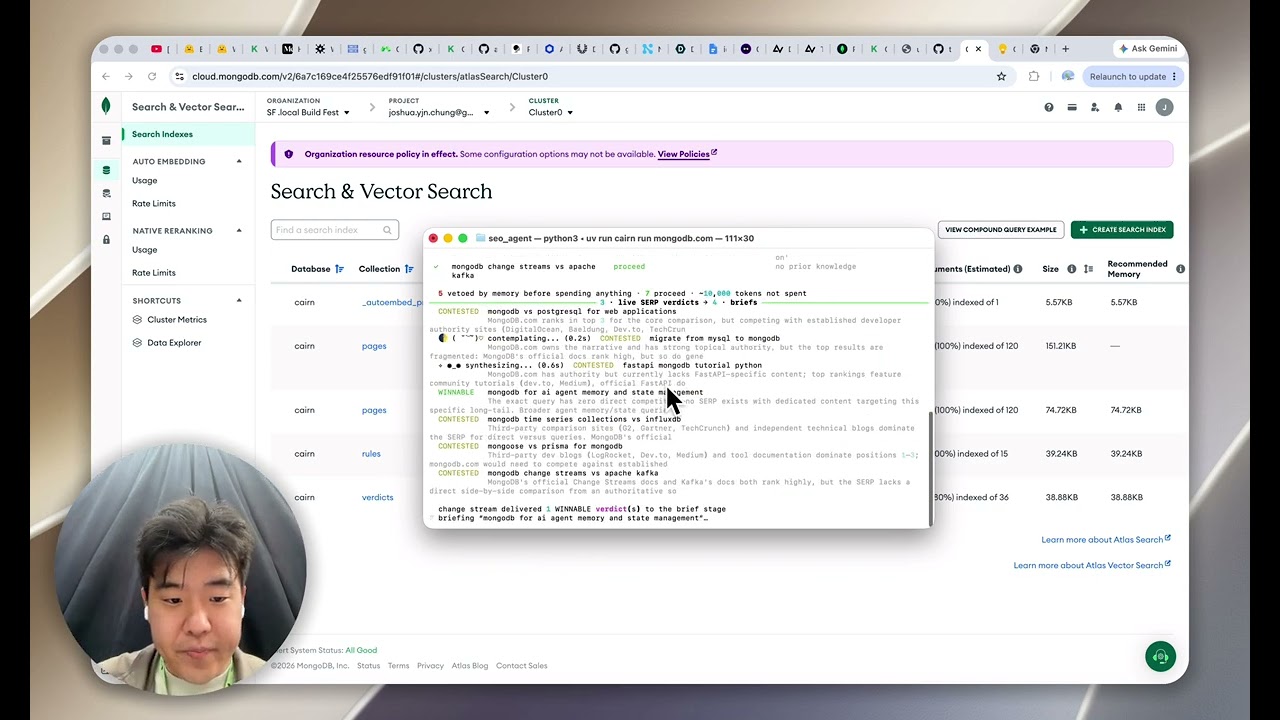The height and width of the screenshot is (720, 1280).
Task: Click the Search & Vector Search heading
Action: [x=381, y=192]
